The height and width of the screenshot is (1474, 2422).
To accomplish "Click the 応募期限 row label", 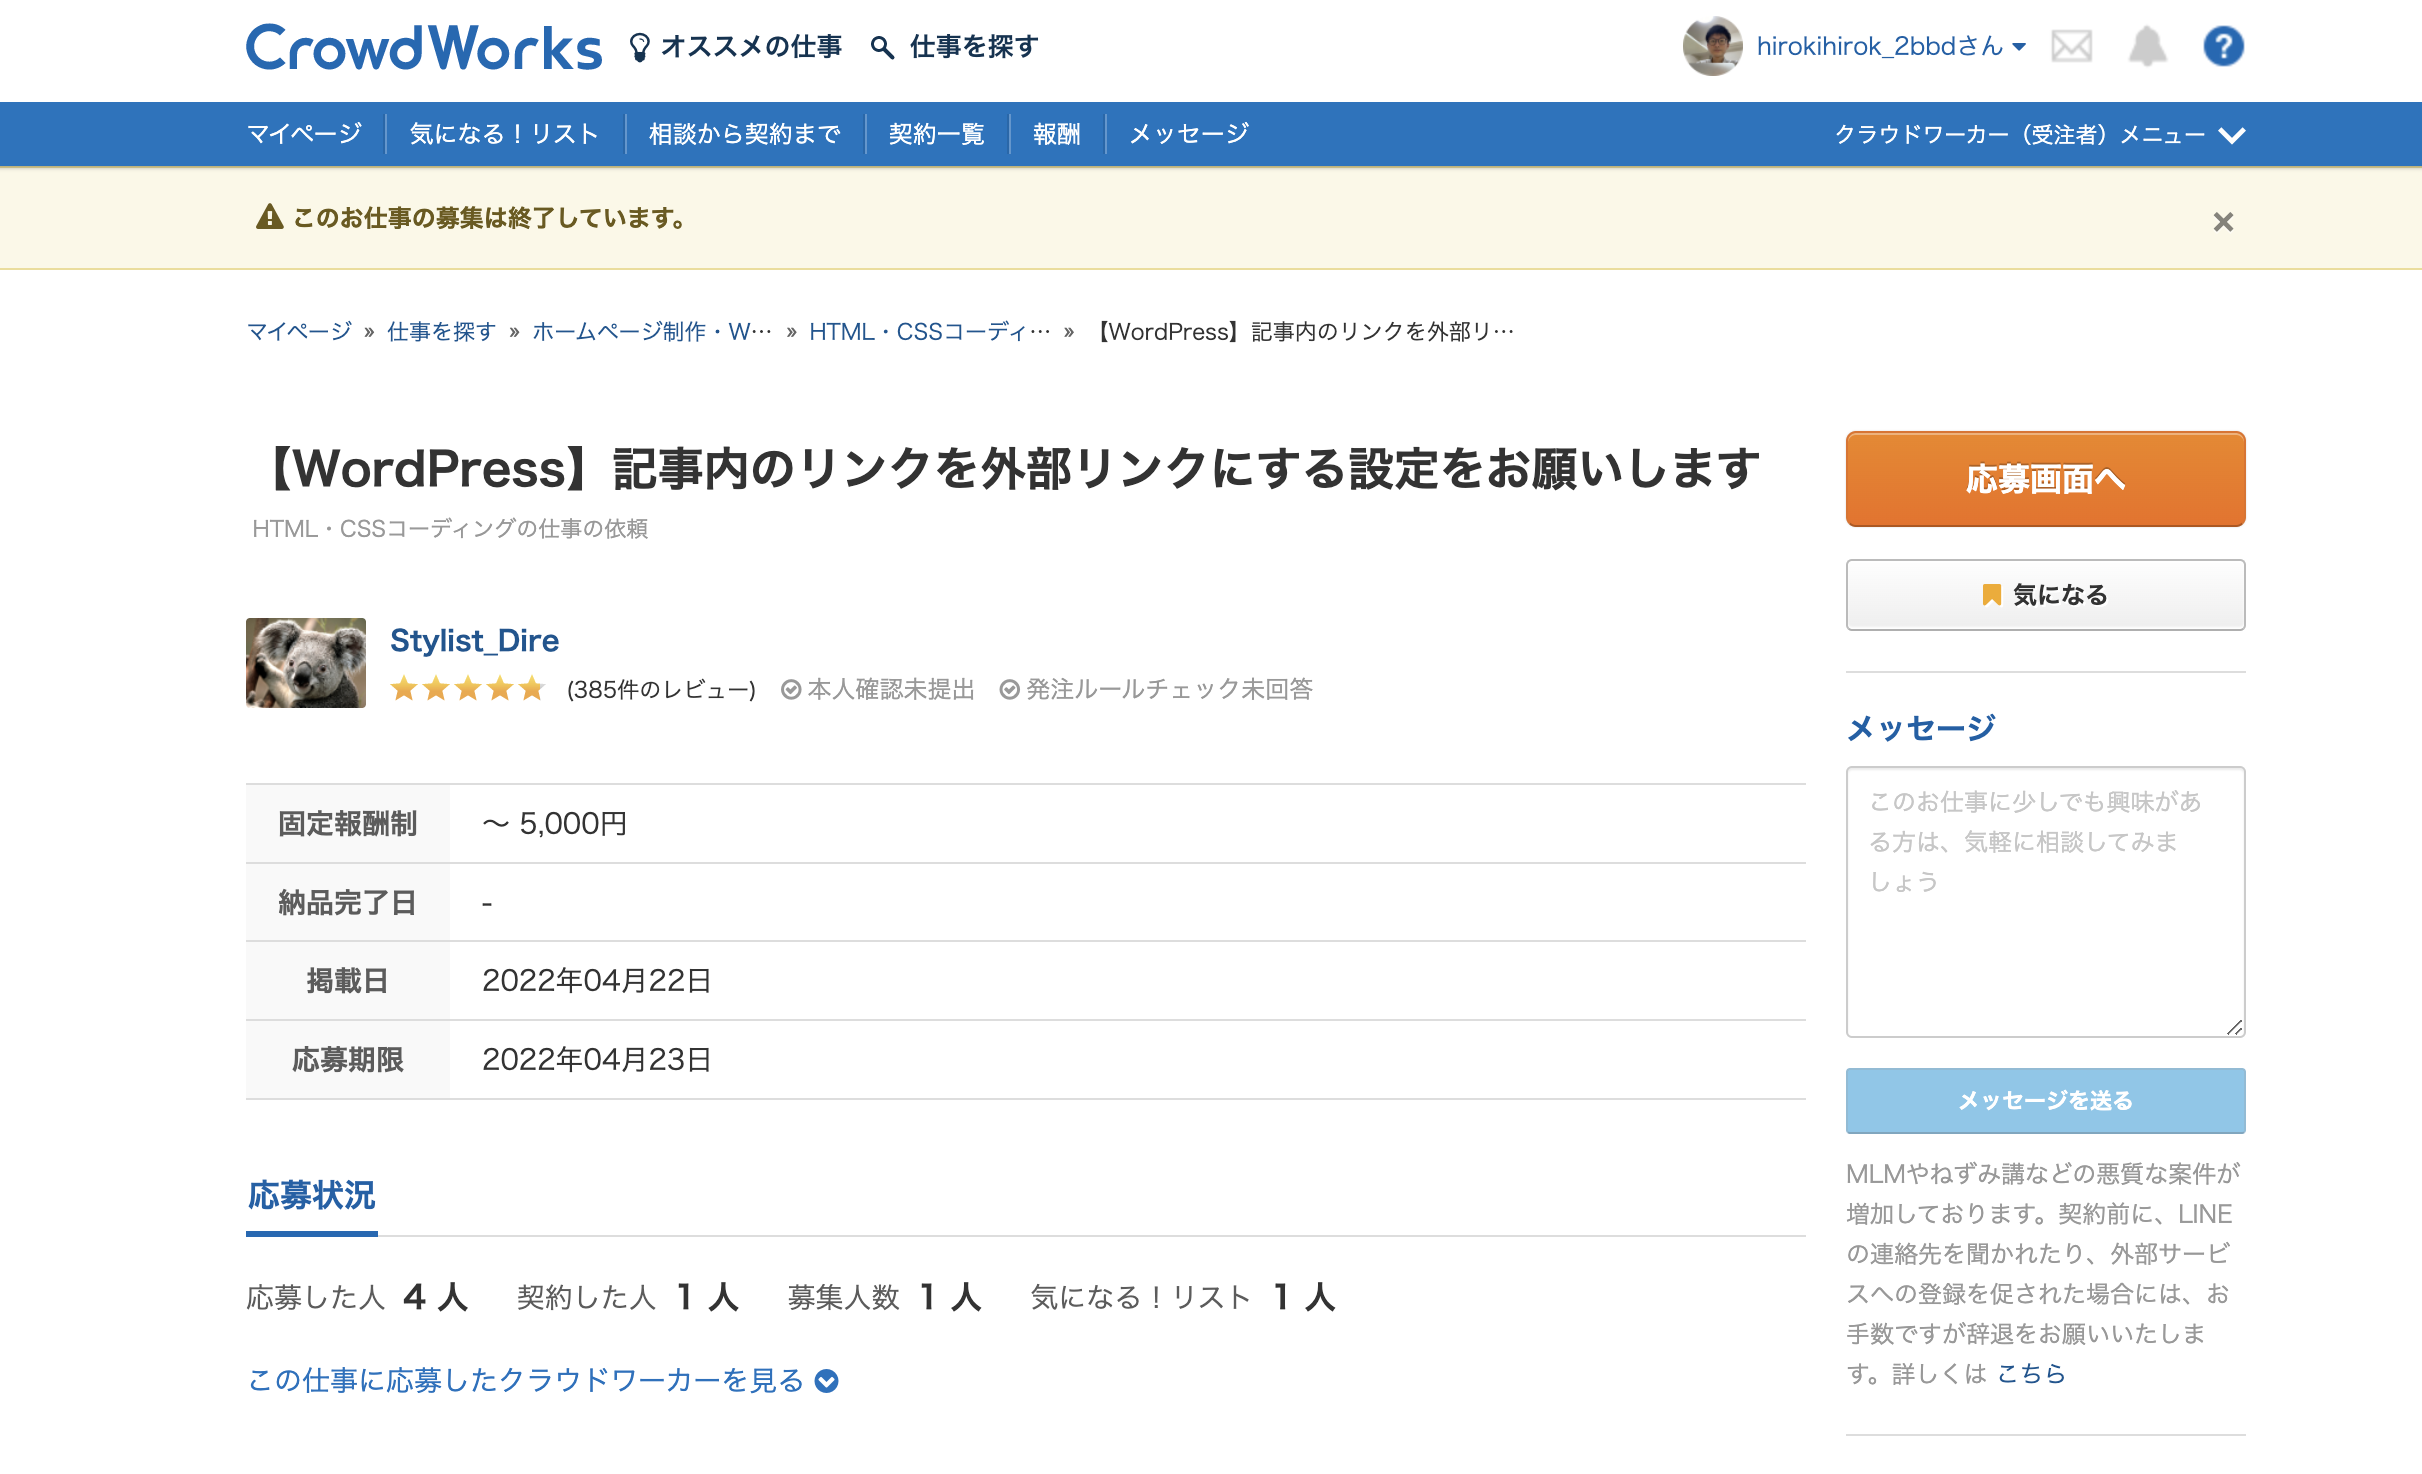I will [347, 1060].
